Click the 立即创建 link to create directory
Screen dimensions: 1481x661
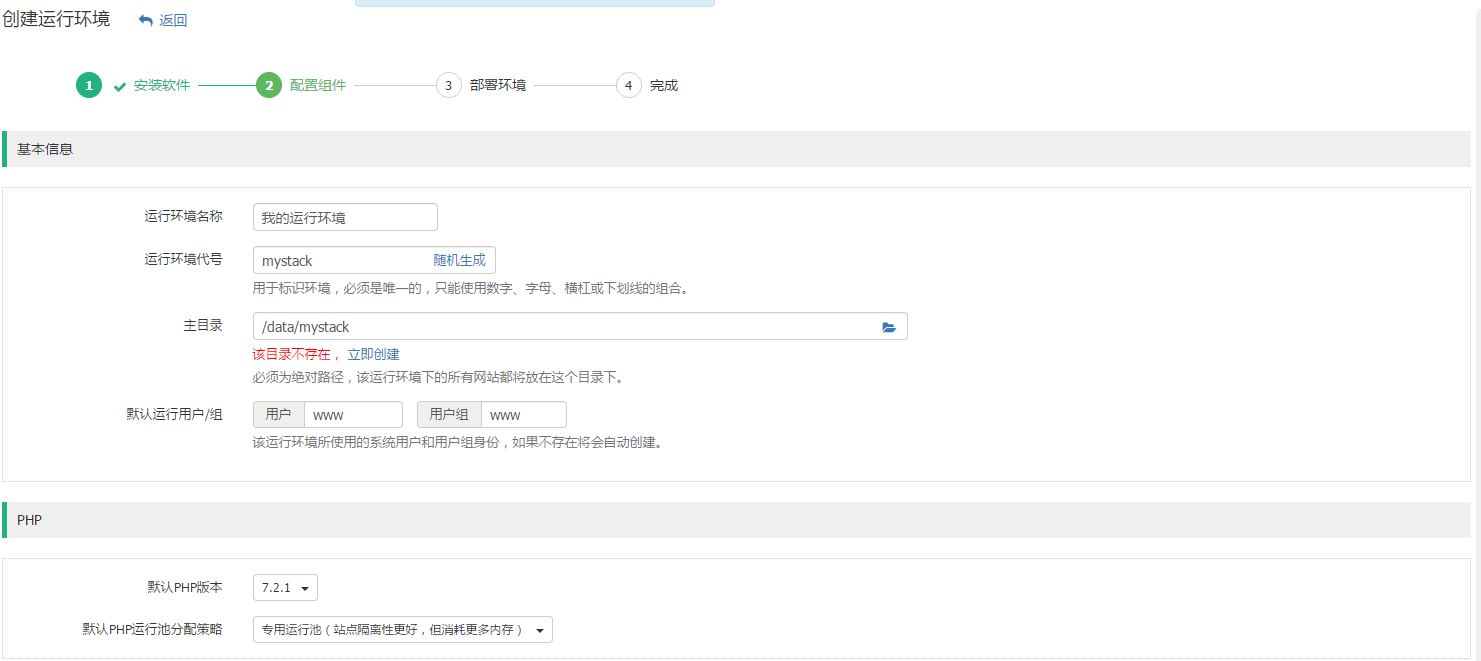(374, 354)
